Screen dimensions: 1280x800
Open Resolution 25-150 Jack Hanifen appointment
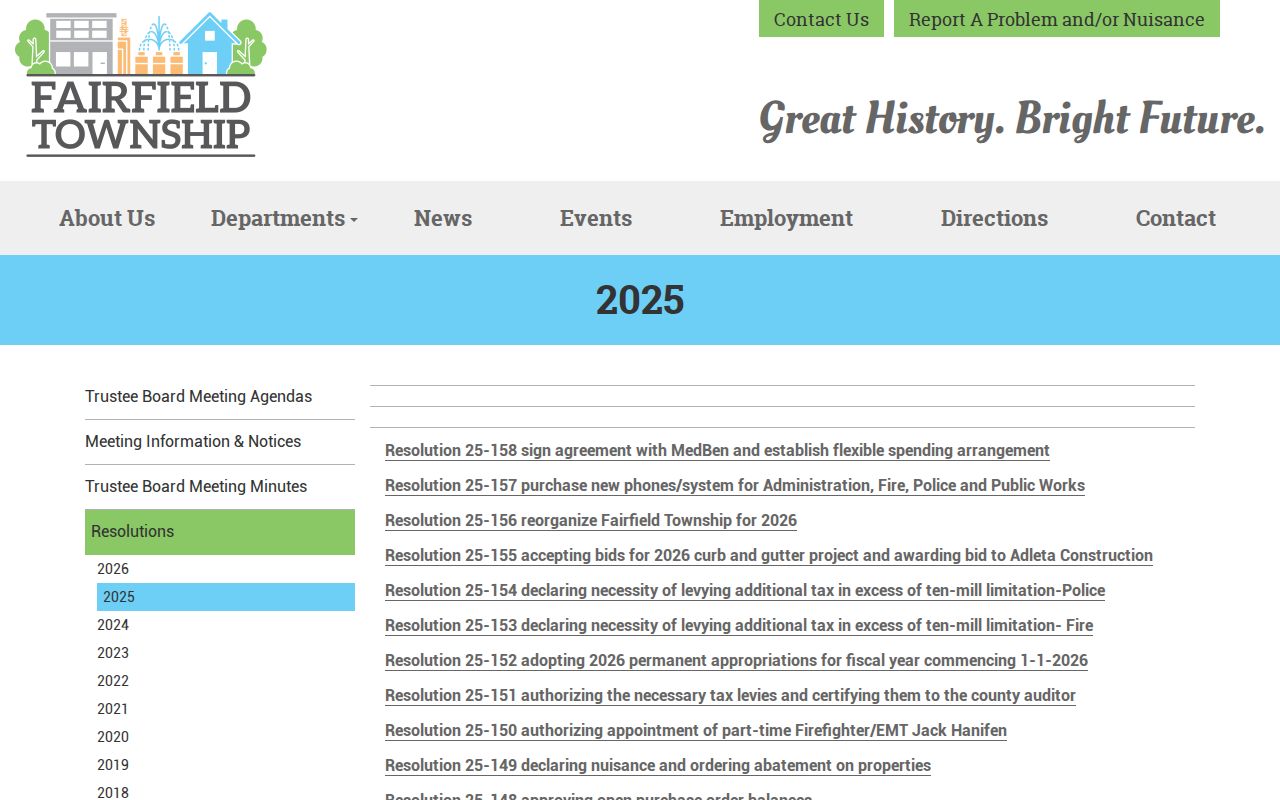click(696, 731)
